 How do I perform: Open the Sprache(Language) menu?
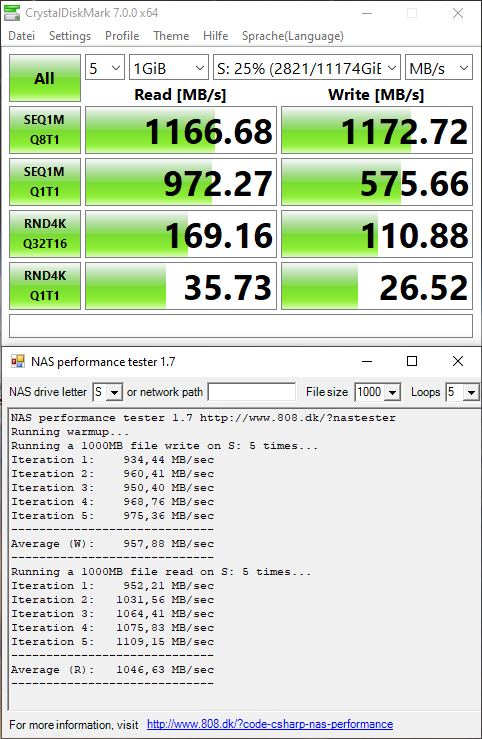pyautogui.click(x=293, y=36)
